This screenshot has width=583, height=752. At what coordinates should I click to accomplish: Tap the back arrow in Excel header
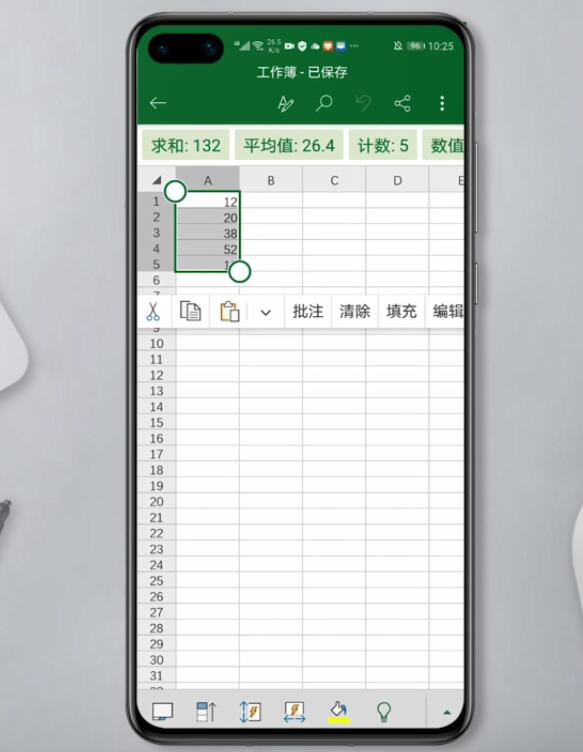pos(158,103)
